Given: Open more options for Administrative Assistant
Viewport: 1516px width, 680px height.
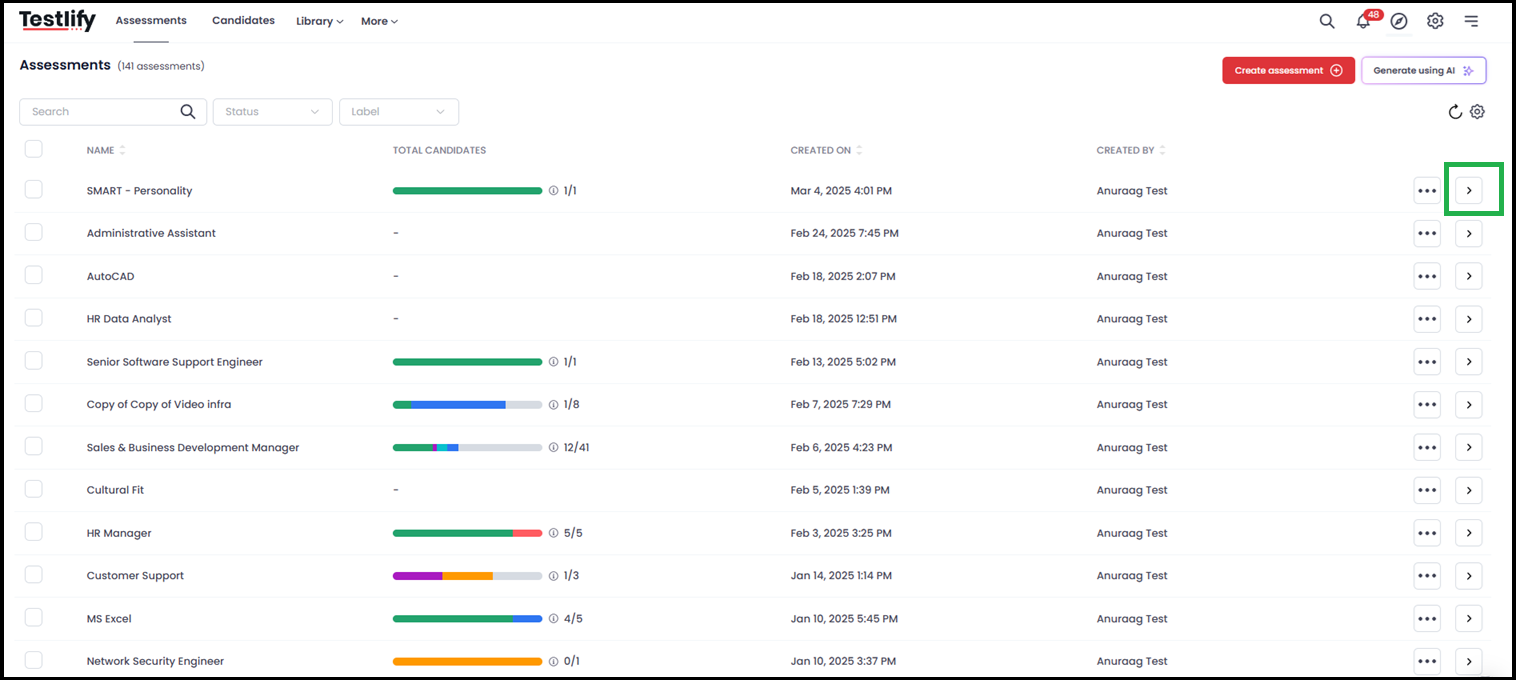Looking at the screenshot, I should (1427, 234).
